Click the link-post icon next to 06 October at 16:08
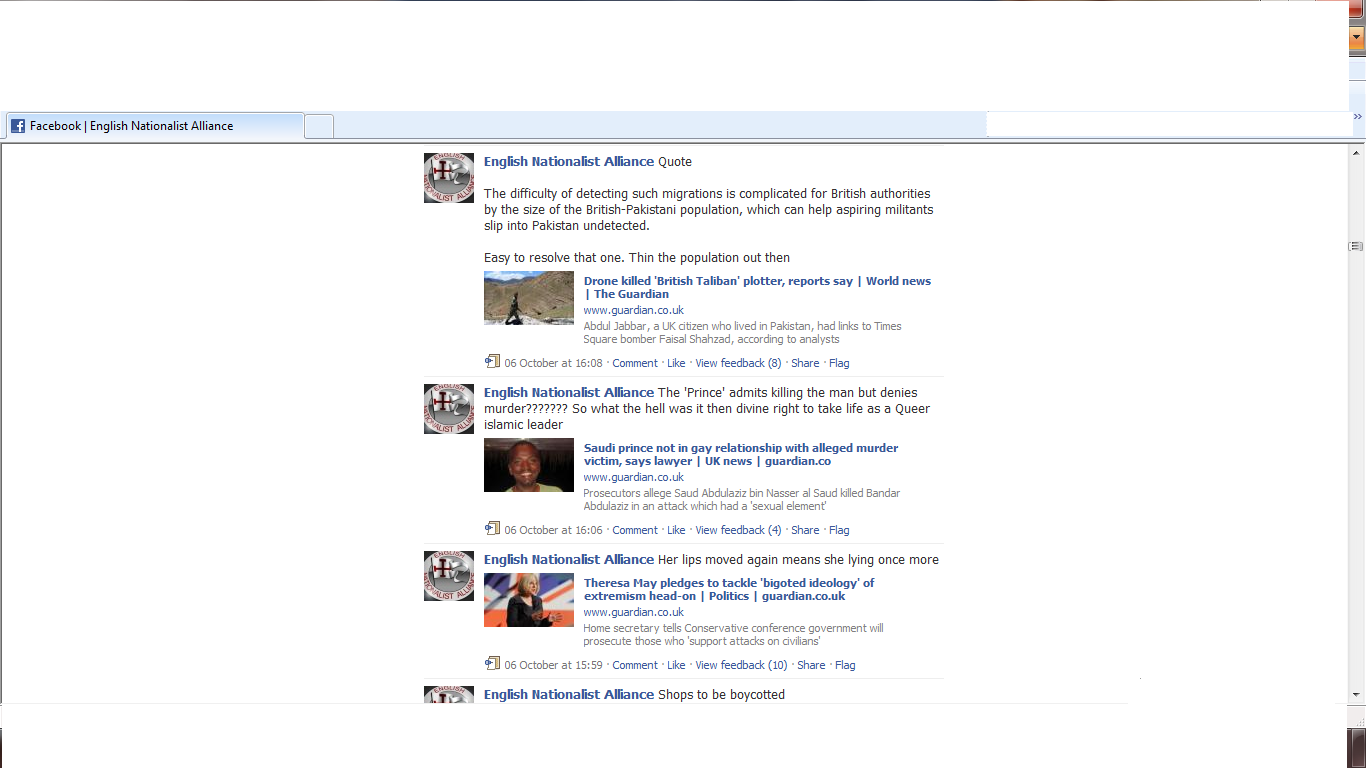The height and width of the screenshot is (768, 1366). pyautogui.click(x=492, y=362)
